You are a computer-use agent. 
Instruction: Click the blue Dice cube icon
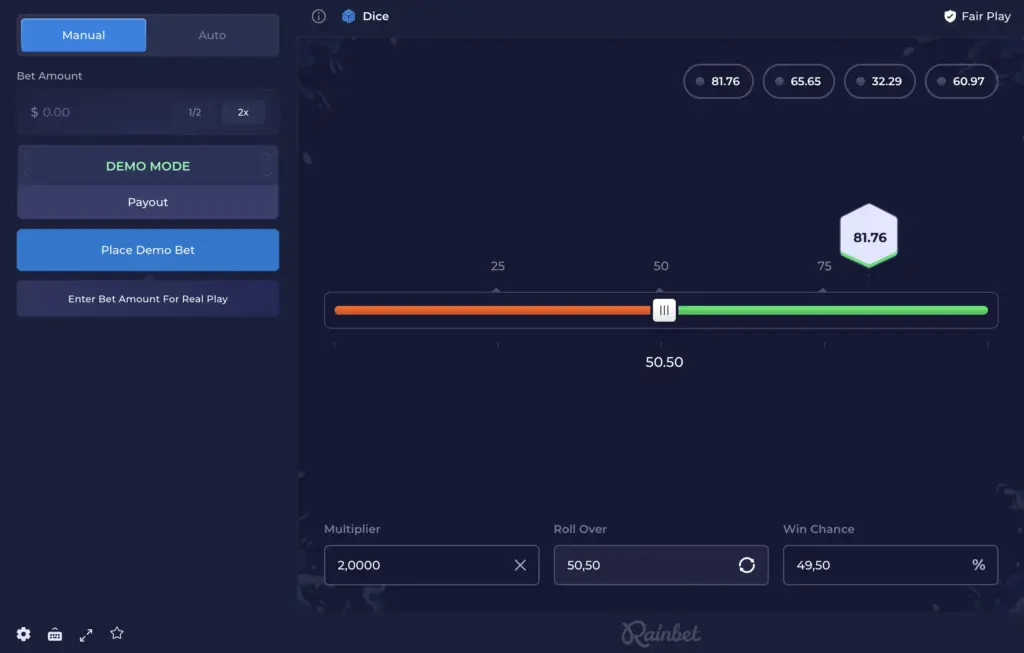click(x=349, y=16)
